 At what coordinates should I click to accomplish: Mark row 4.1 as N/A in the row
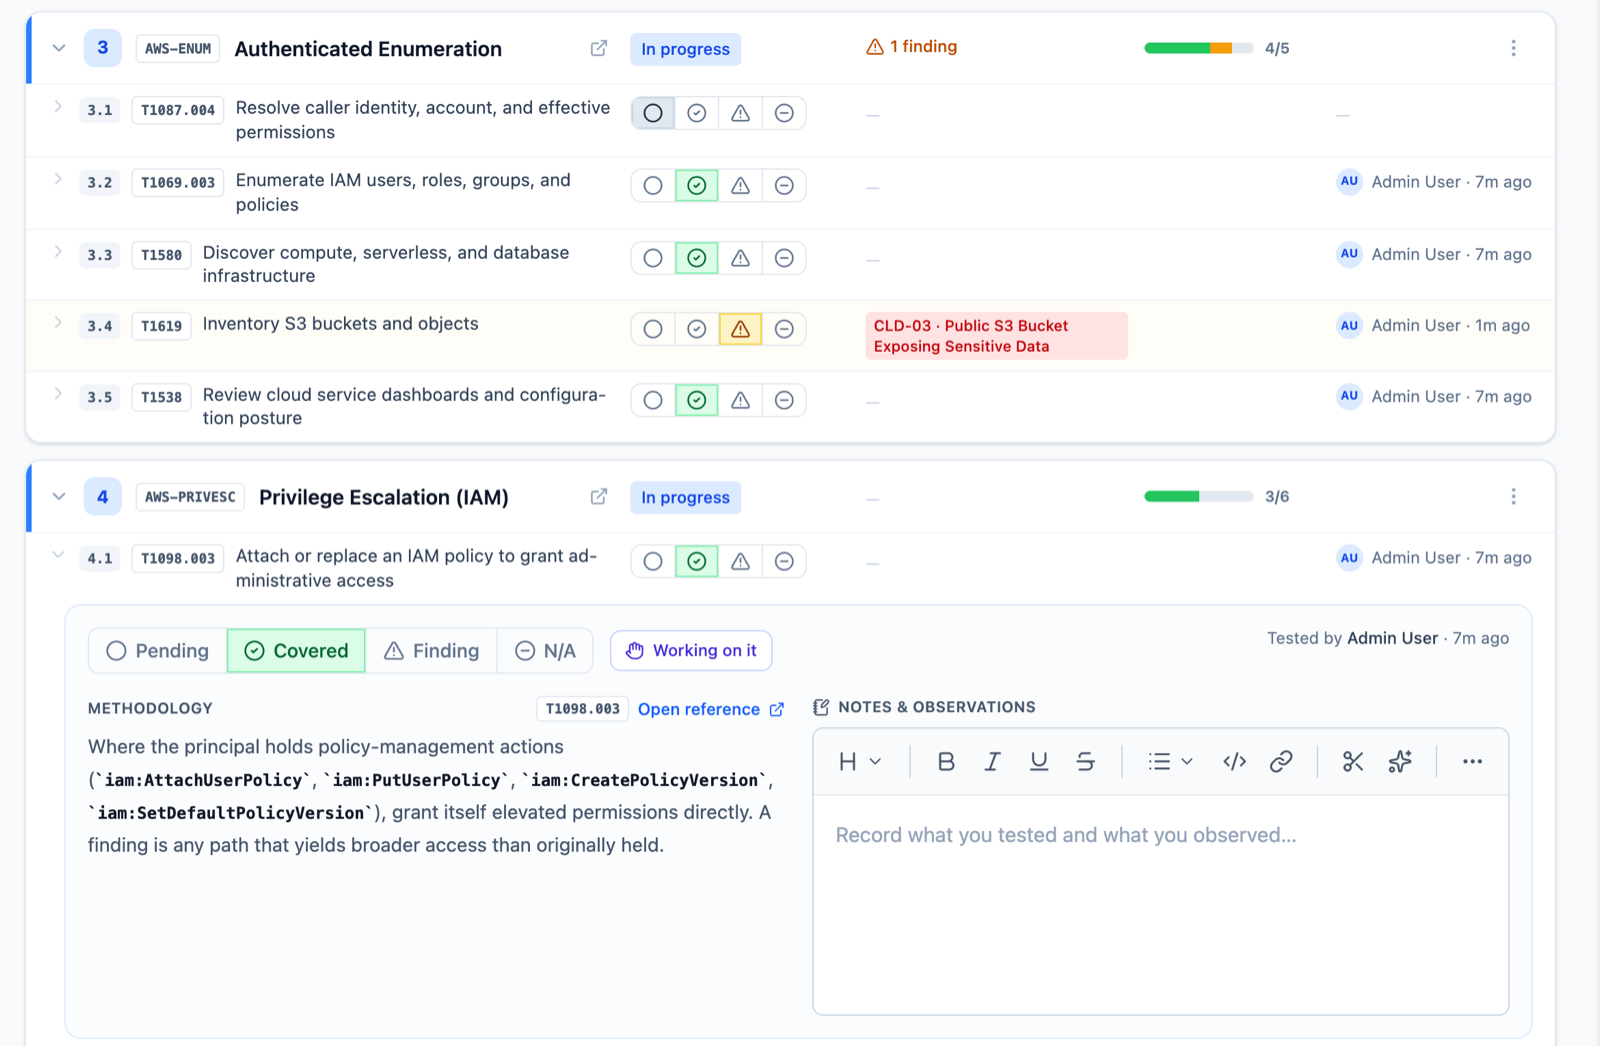click(784, 561)
